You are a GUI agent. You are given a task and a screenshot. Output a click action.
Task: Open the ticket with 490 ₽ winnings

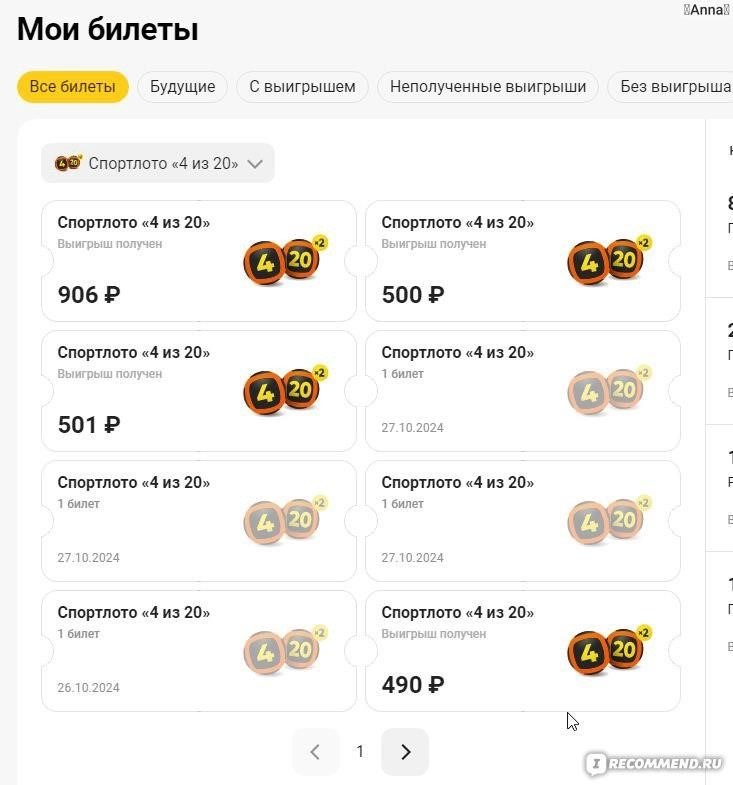coord(523,651)
